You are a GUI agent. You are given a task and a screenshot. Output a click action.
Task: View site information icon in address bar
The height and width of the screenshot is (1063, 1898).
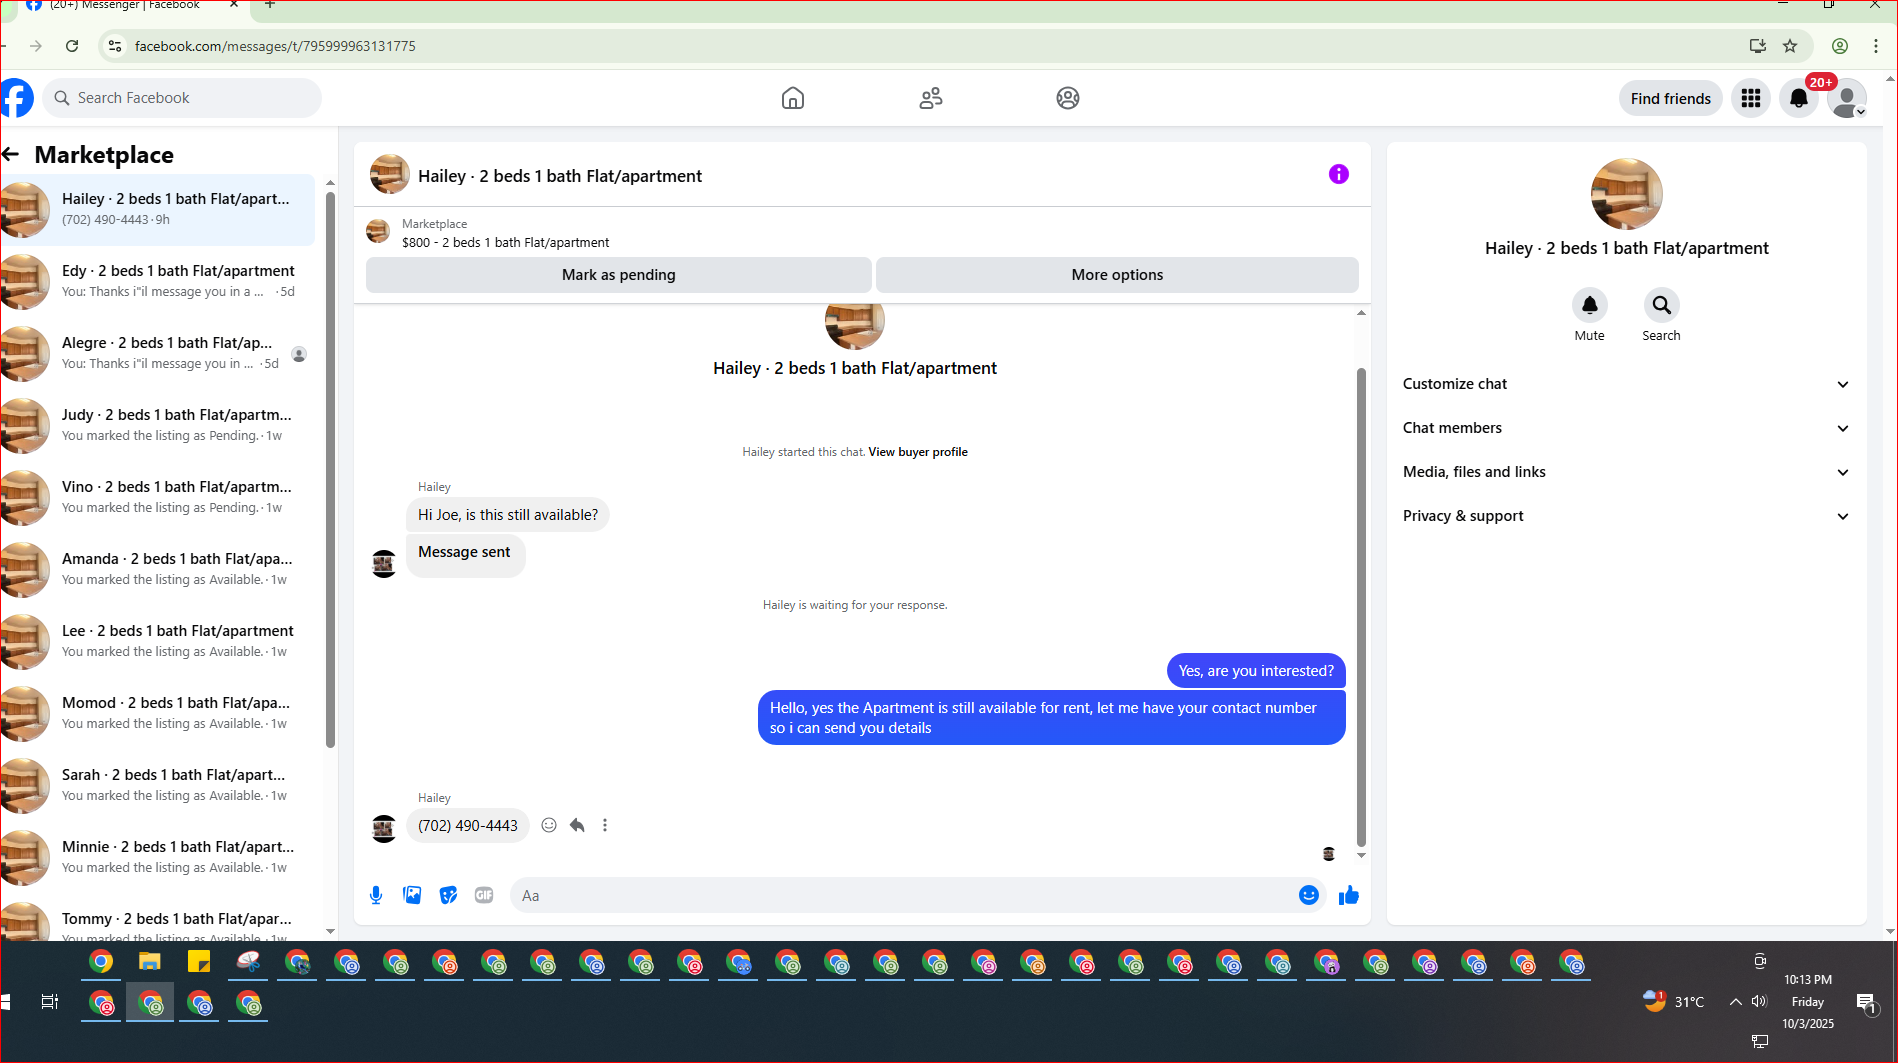pyautogui.click(x=115, y=46)
